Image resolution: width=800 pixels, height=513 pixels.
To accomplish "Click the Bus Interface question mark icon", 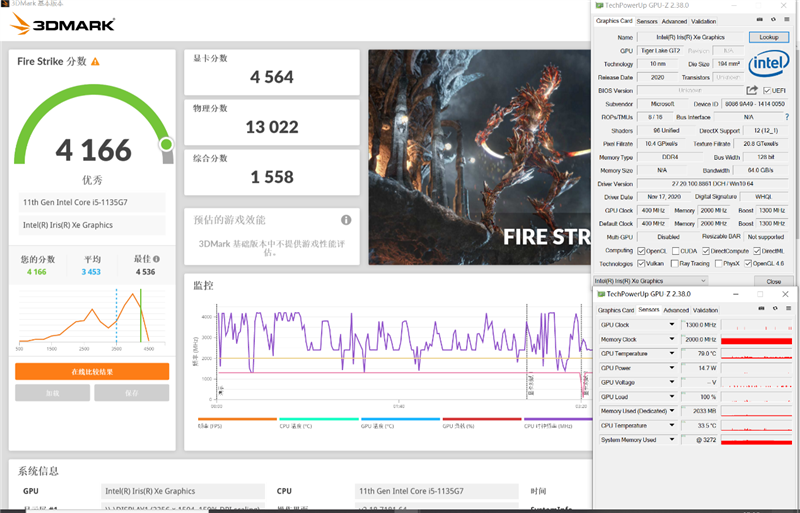I will [x=787, y=117].
